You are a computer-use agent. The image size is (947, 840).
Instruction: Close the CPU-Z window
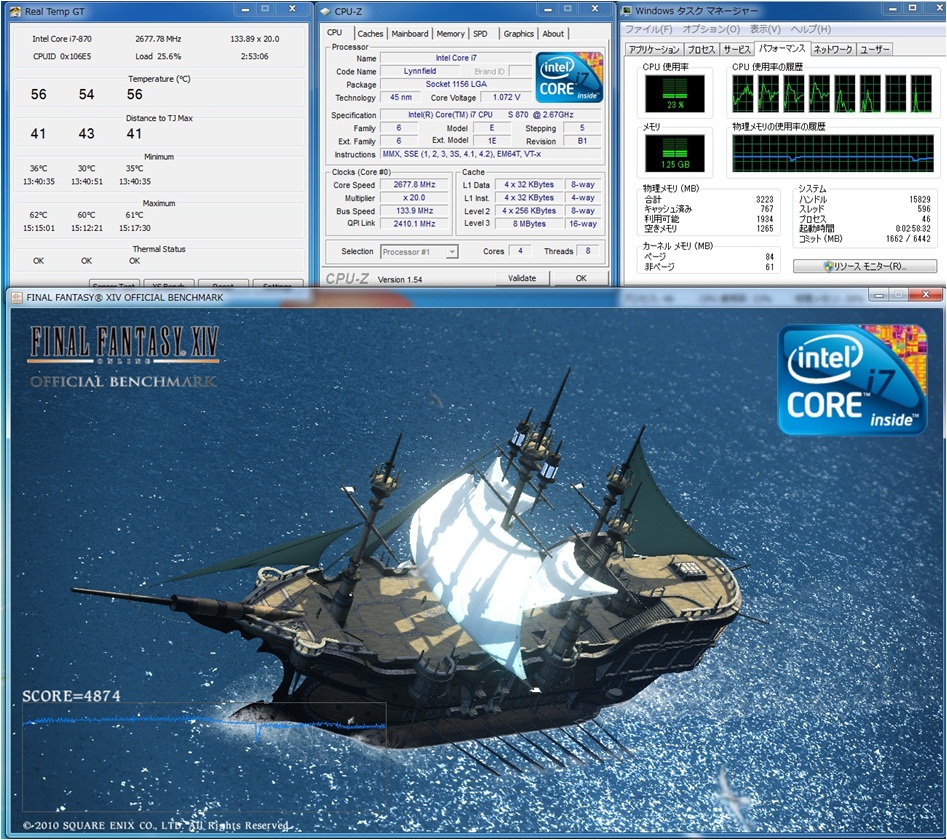click(x=595, y=8)
